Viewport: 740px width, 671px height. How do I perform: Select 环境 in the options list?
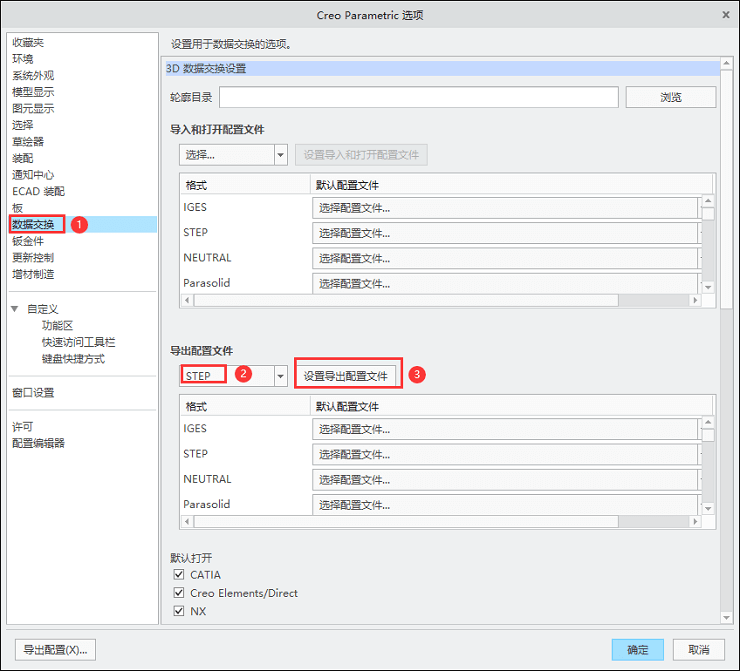click(23, 59)
